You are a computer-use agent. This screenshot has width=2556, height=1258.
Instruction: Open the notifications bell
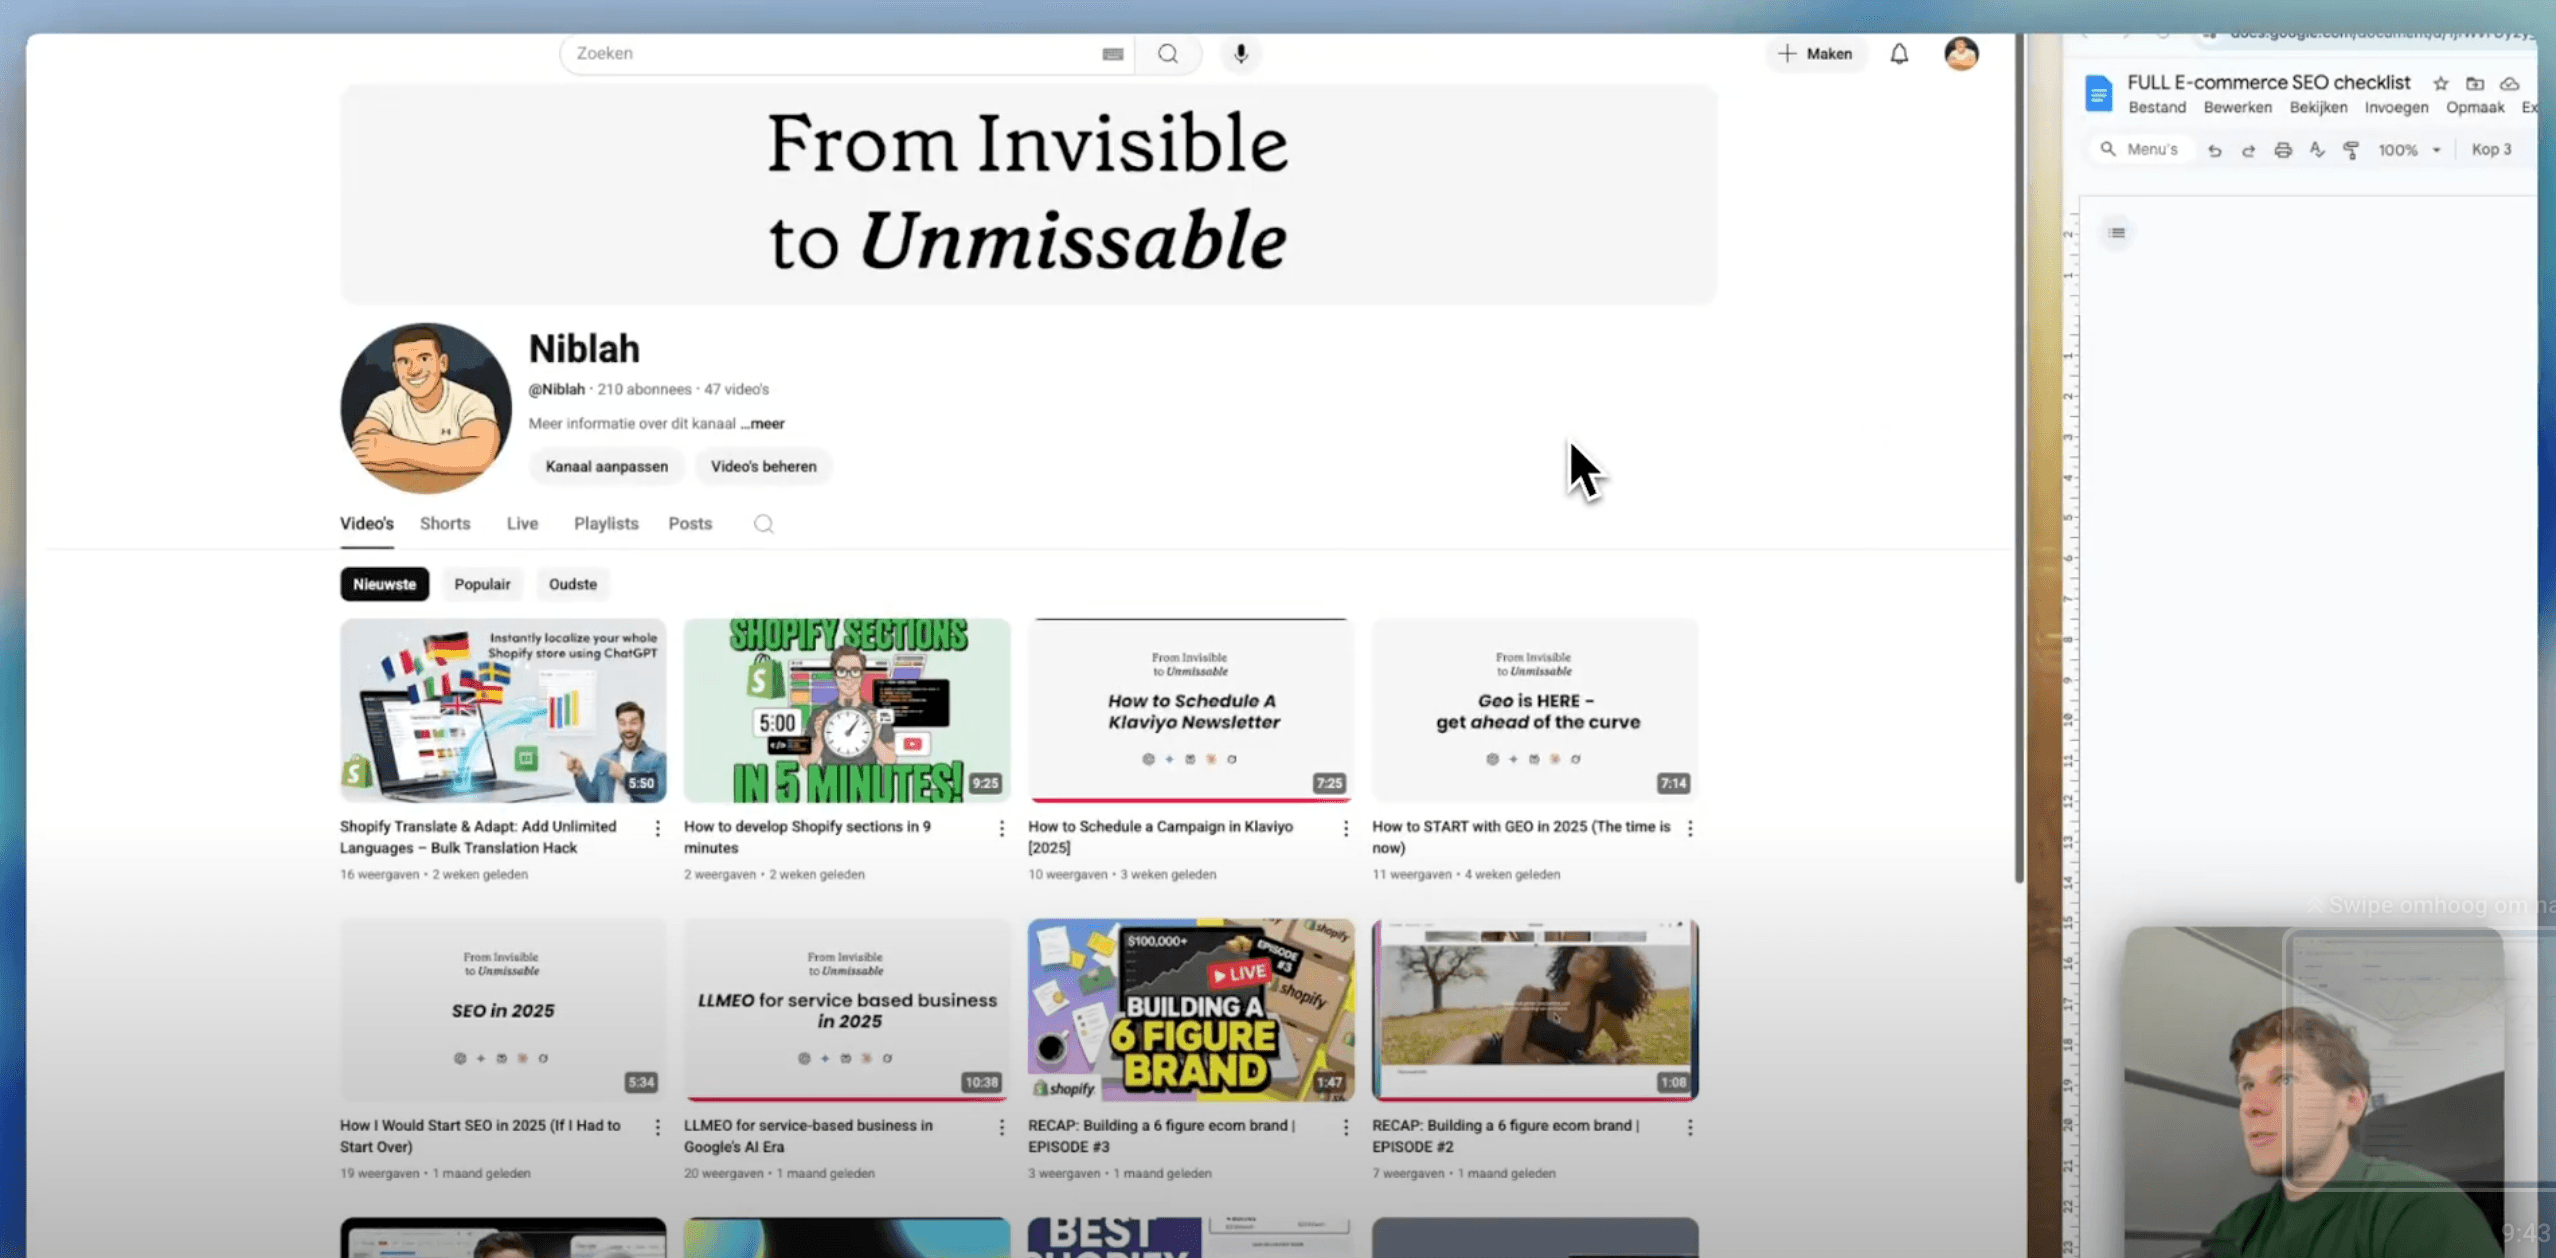[x=1899, y=54]
